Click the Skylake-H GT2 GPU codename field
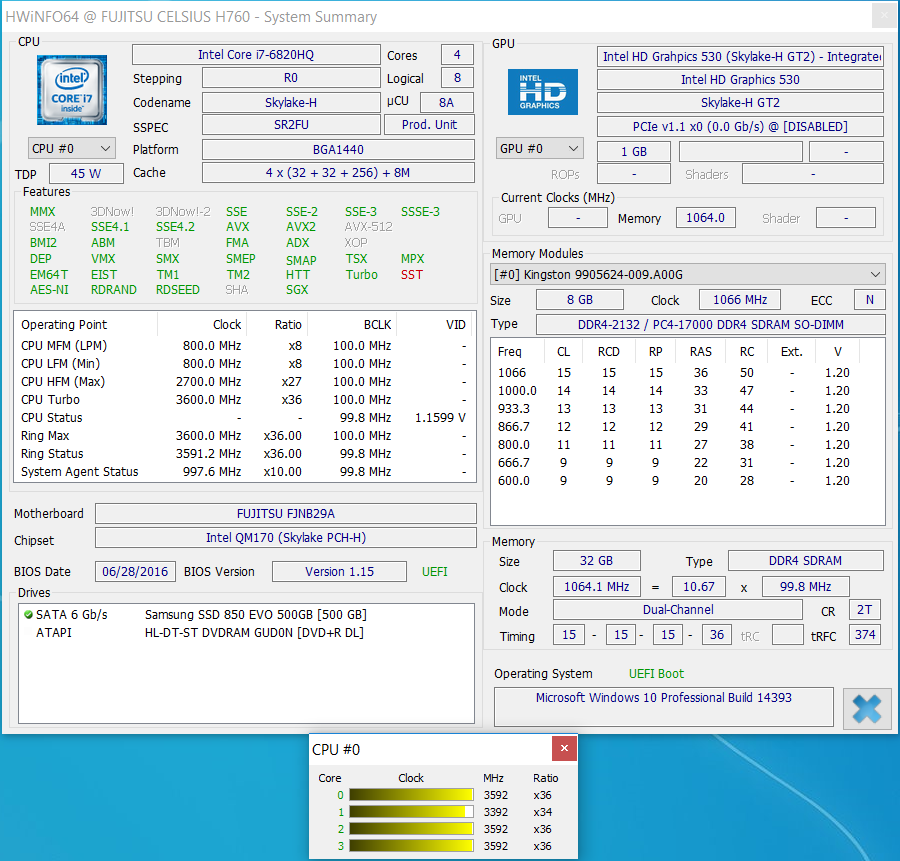Viewport: 900px width, 861px height. click(740, 103)
